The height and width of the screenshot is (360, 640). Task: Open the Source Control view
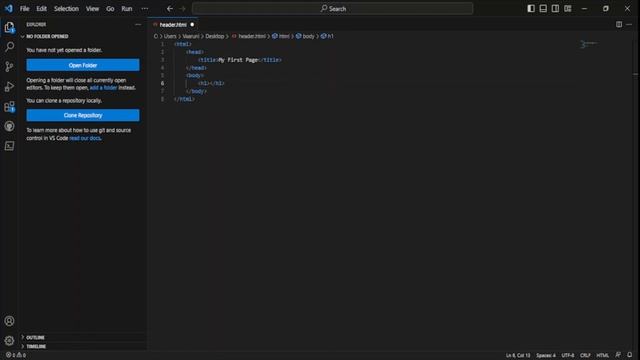coord(9,67)
